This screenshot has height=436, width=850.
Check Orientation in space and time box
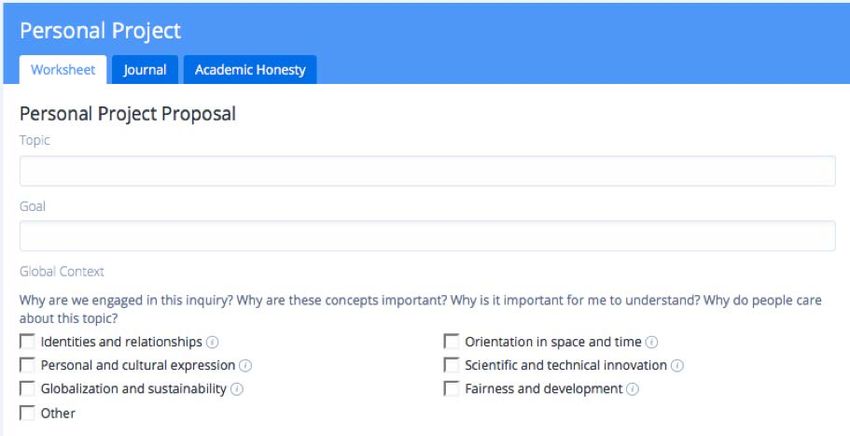pyautogui.click(x=451, y=341)
